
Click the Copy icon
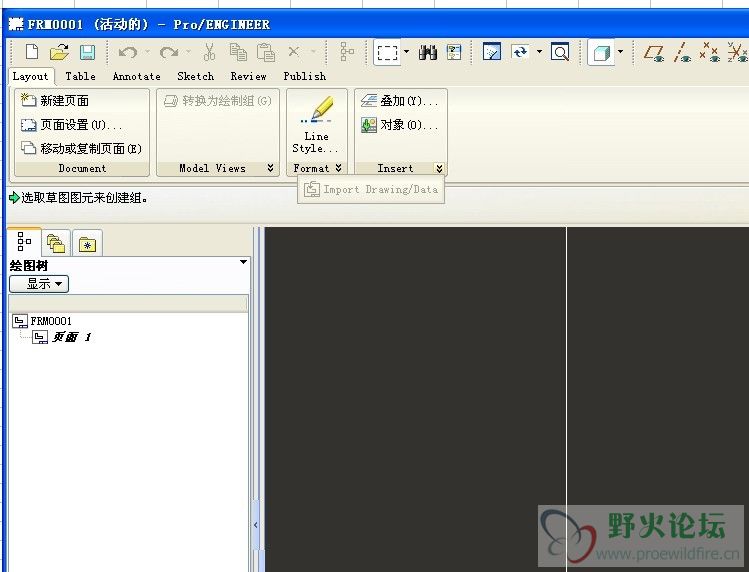tap(238, 52)
